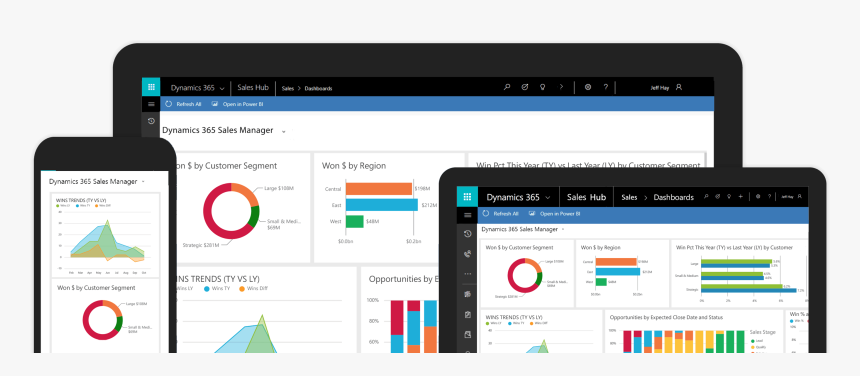The image size is (860, 376).
Task: Expand Dynamics 365 chevron on small tablet
Action: pos(548,198)
